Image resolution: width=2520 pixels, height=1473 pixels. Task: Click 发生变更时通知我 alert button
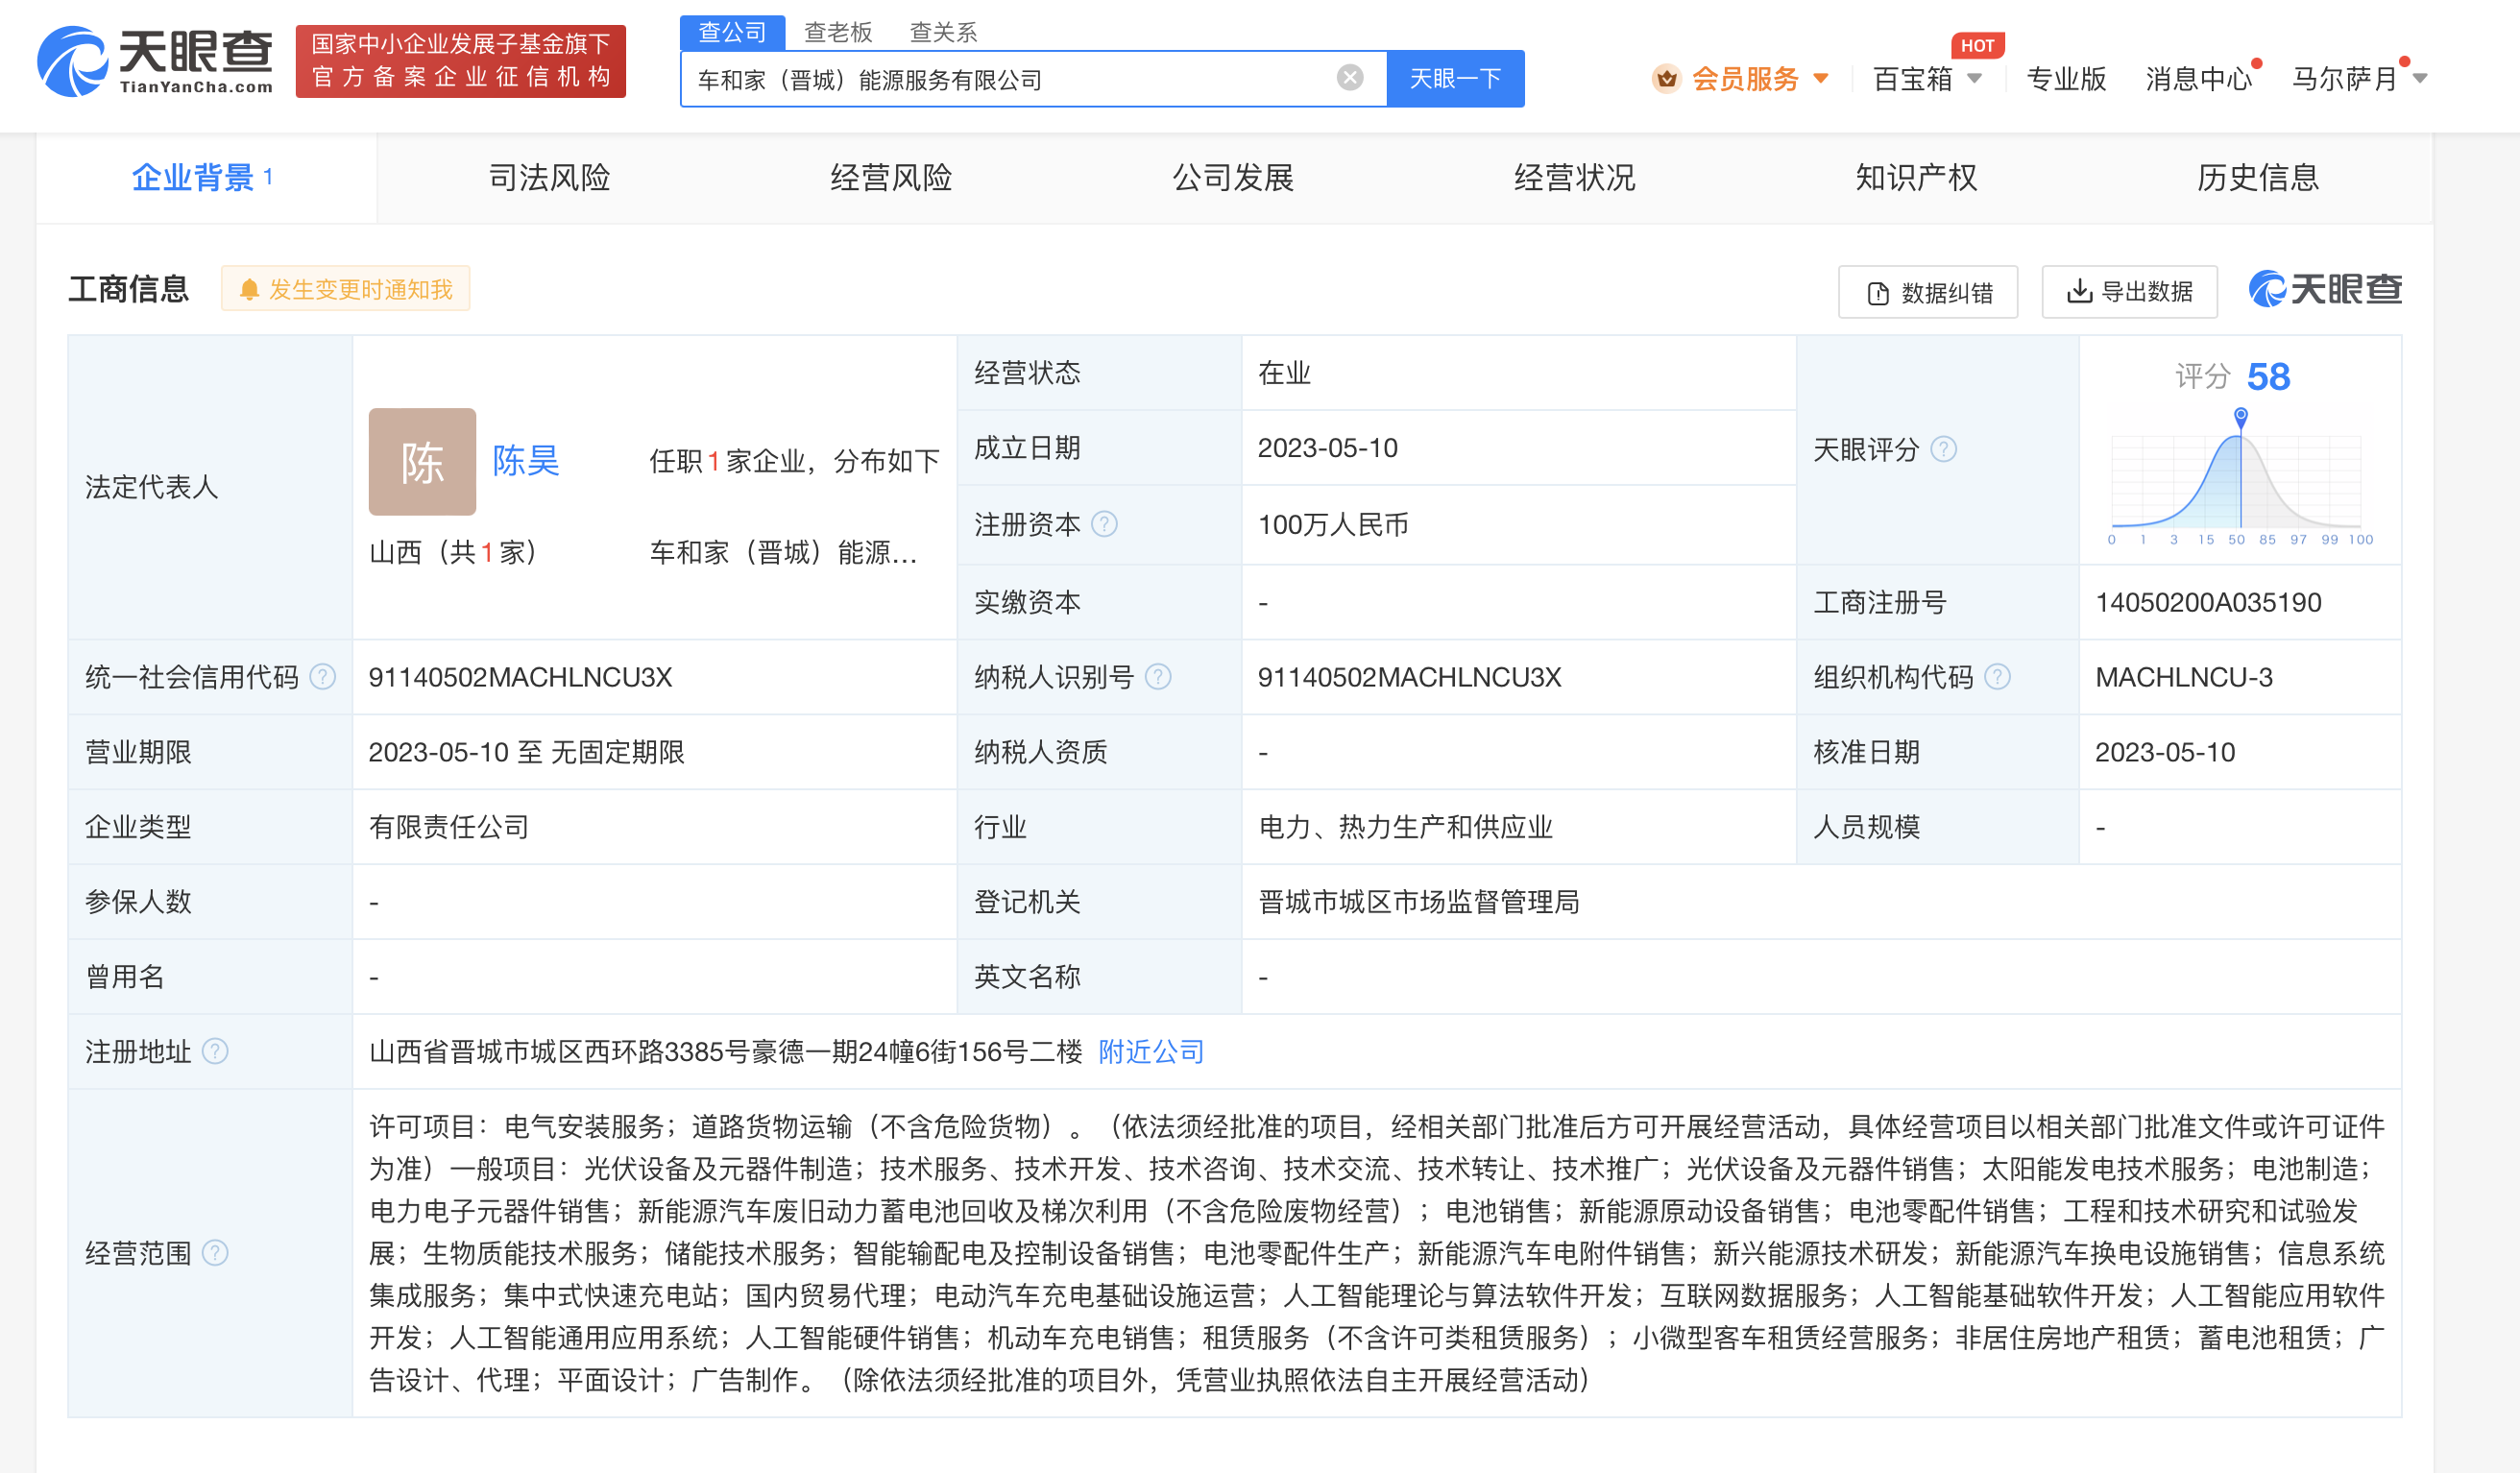tap(346, 289)
